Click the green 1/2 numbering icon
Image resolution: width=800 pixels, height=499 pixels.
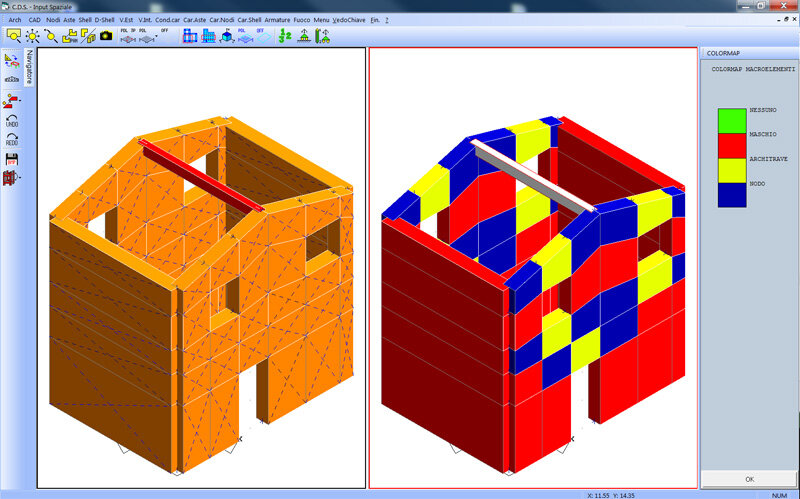click(x=284, y=36)
